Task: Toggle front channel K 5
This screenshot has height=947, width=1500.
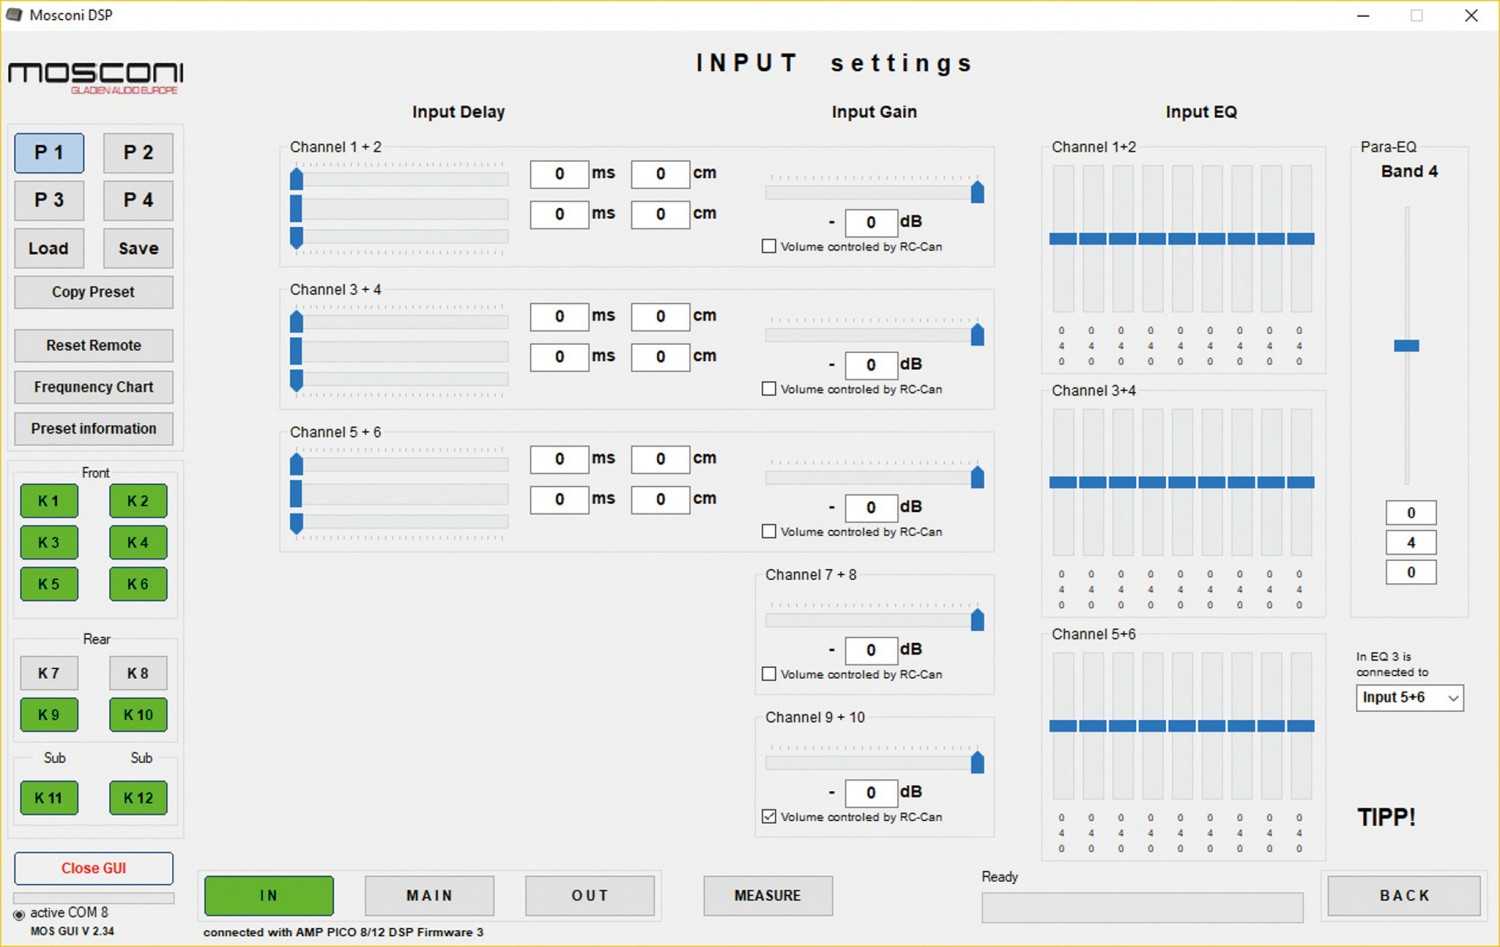Action: [x=49, y=584]
